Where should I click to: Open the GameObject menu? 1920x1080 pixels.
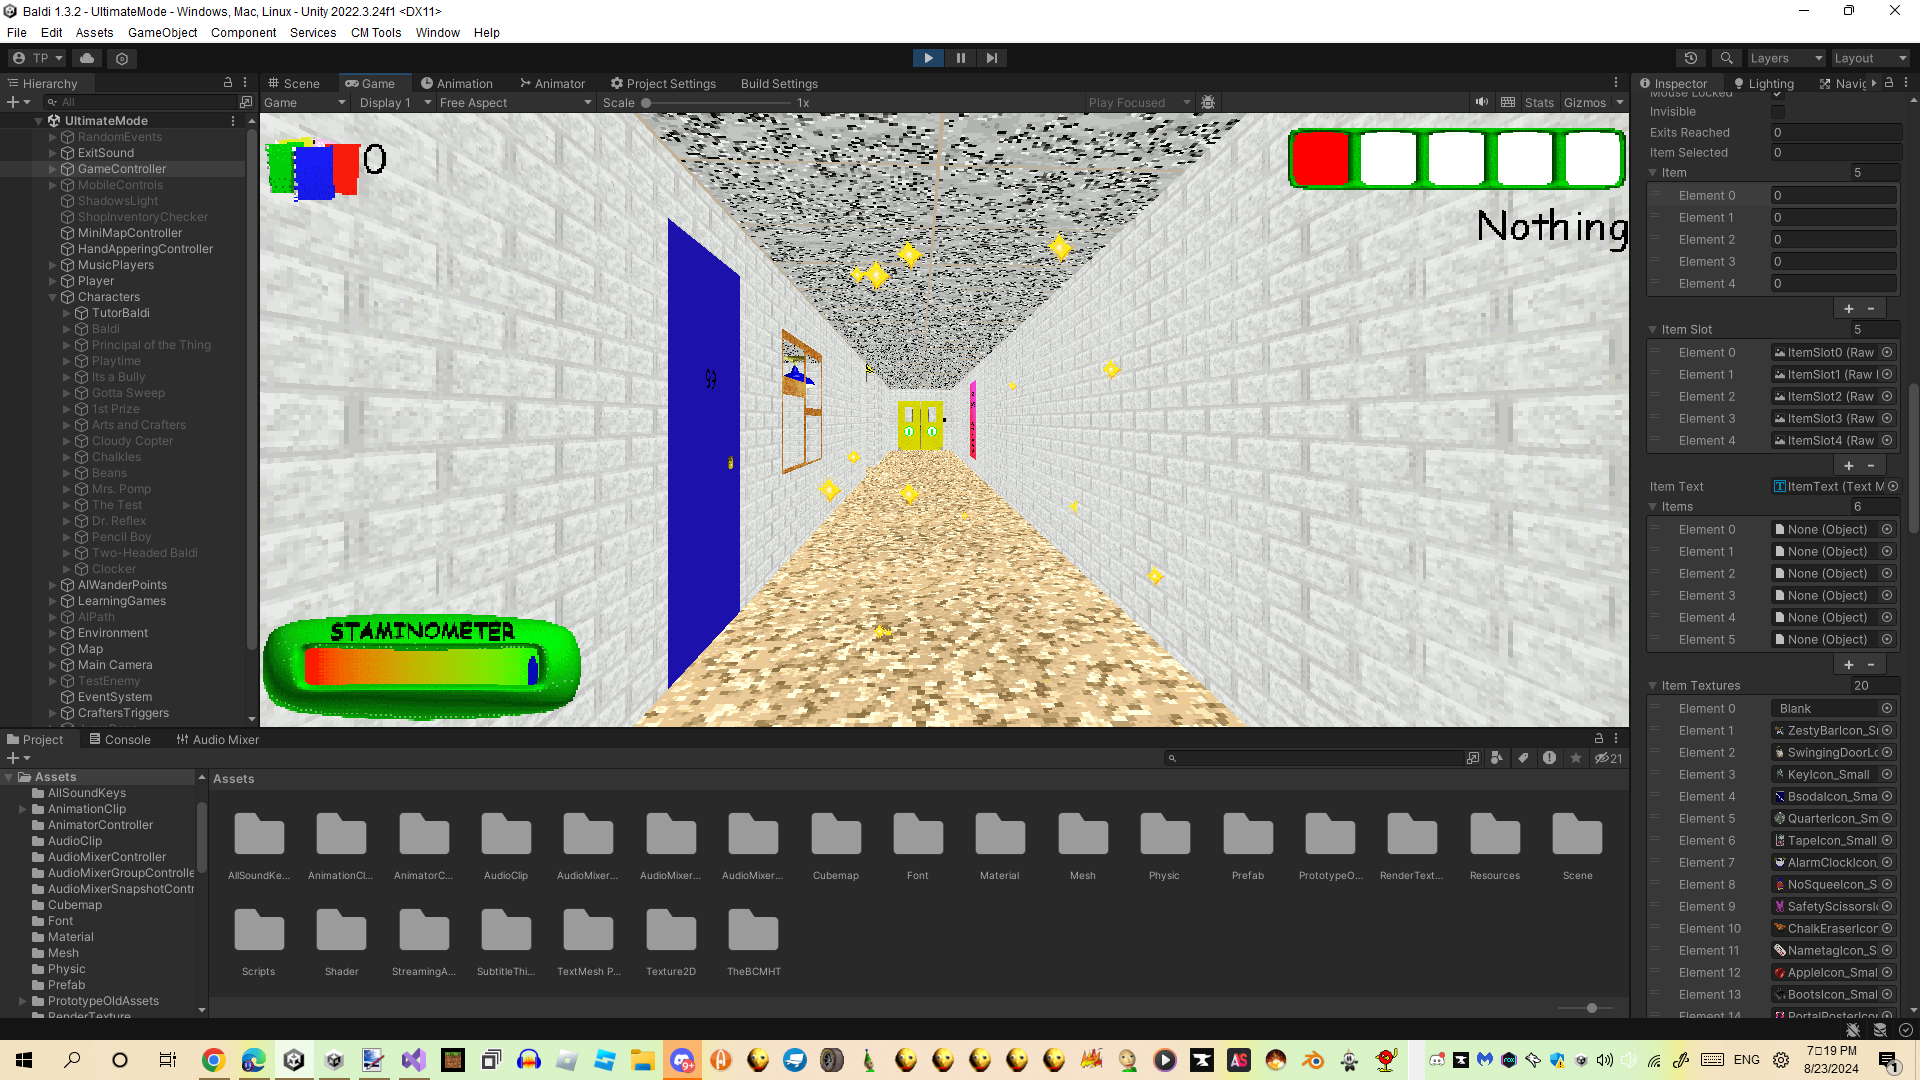(162, 32)
